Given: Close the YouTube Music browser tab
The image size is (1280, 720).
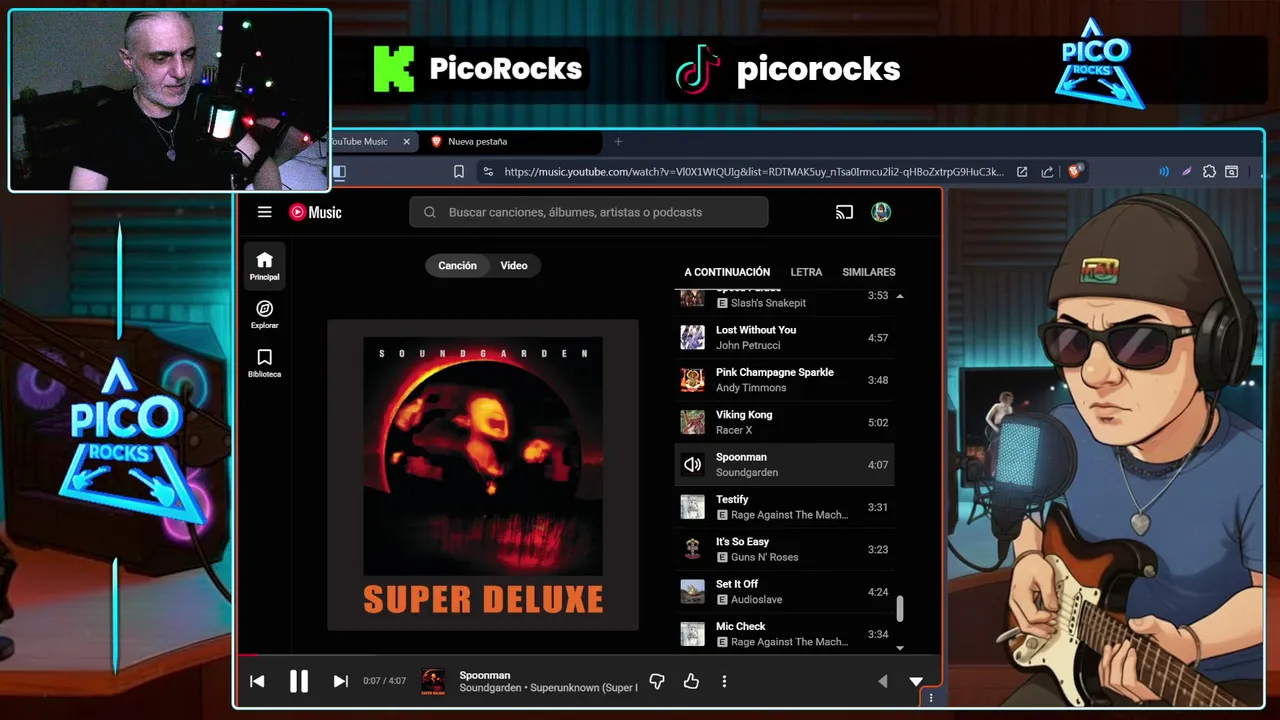Looking at the screenshot, I should click(406, 141).
